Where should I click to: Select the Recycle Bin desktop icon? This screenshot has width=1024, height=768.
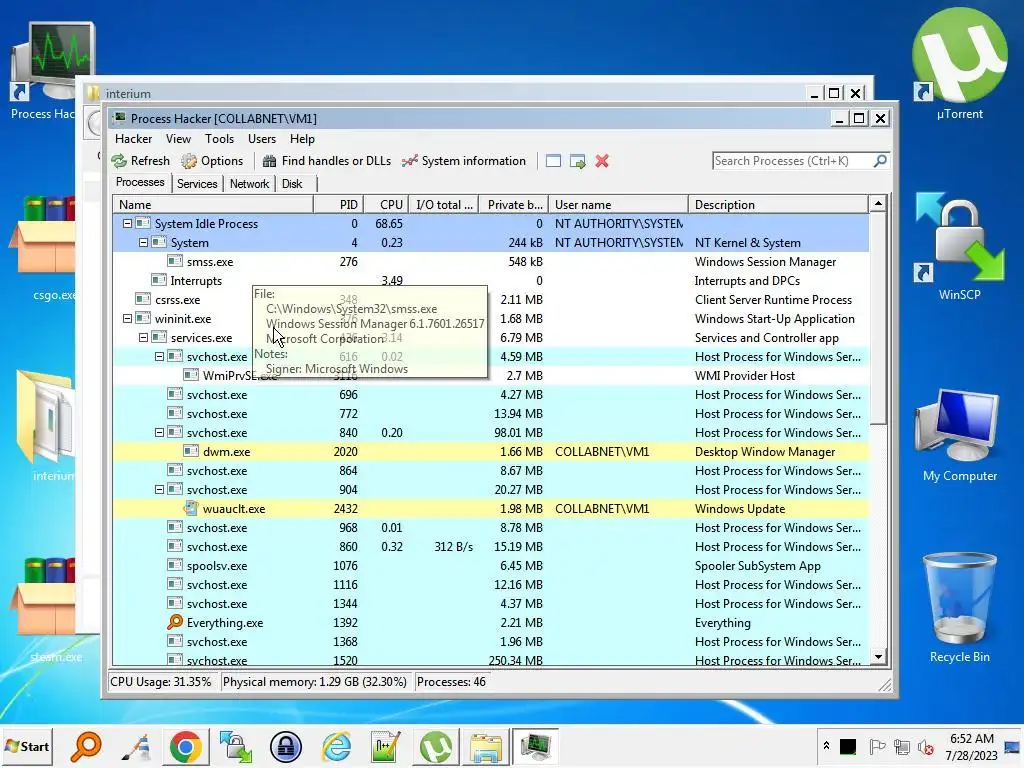[959, 607]
